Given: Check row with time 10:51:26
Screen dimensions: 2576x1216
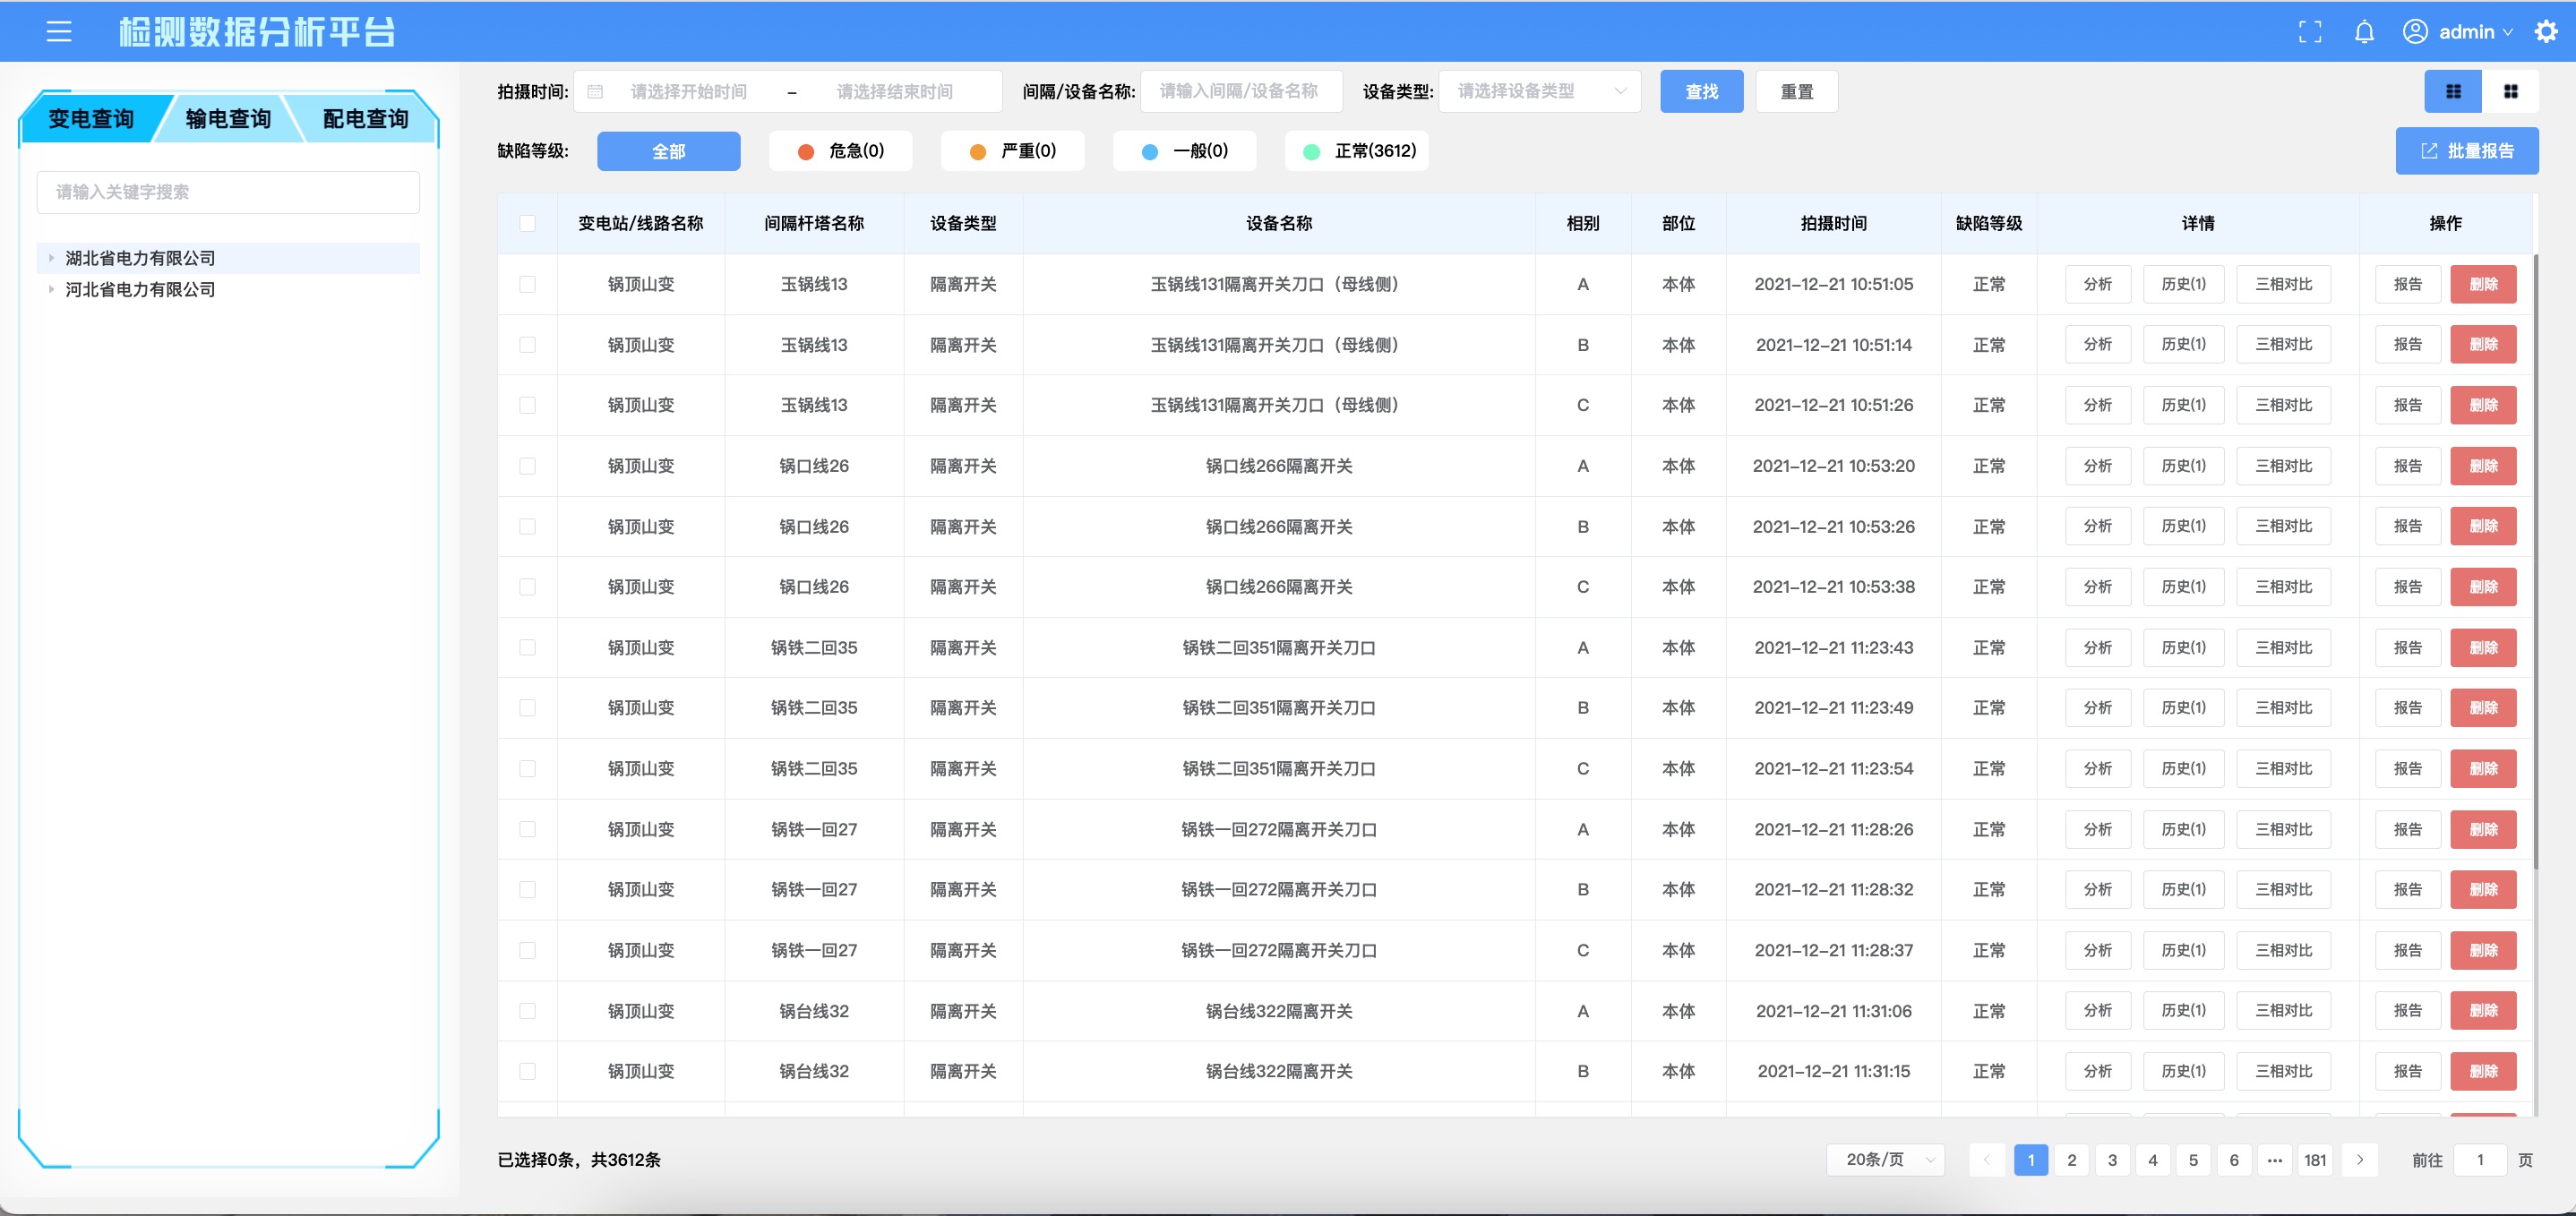Looking at the screenshot, I should click(x=527, y=405).
